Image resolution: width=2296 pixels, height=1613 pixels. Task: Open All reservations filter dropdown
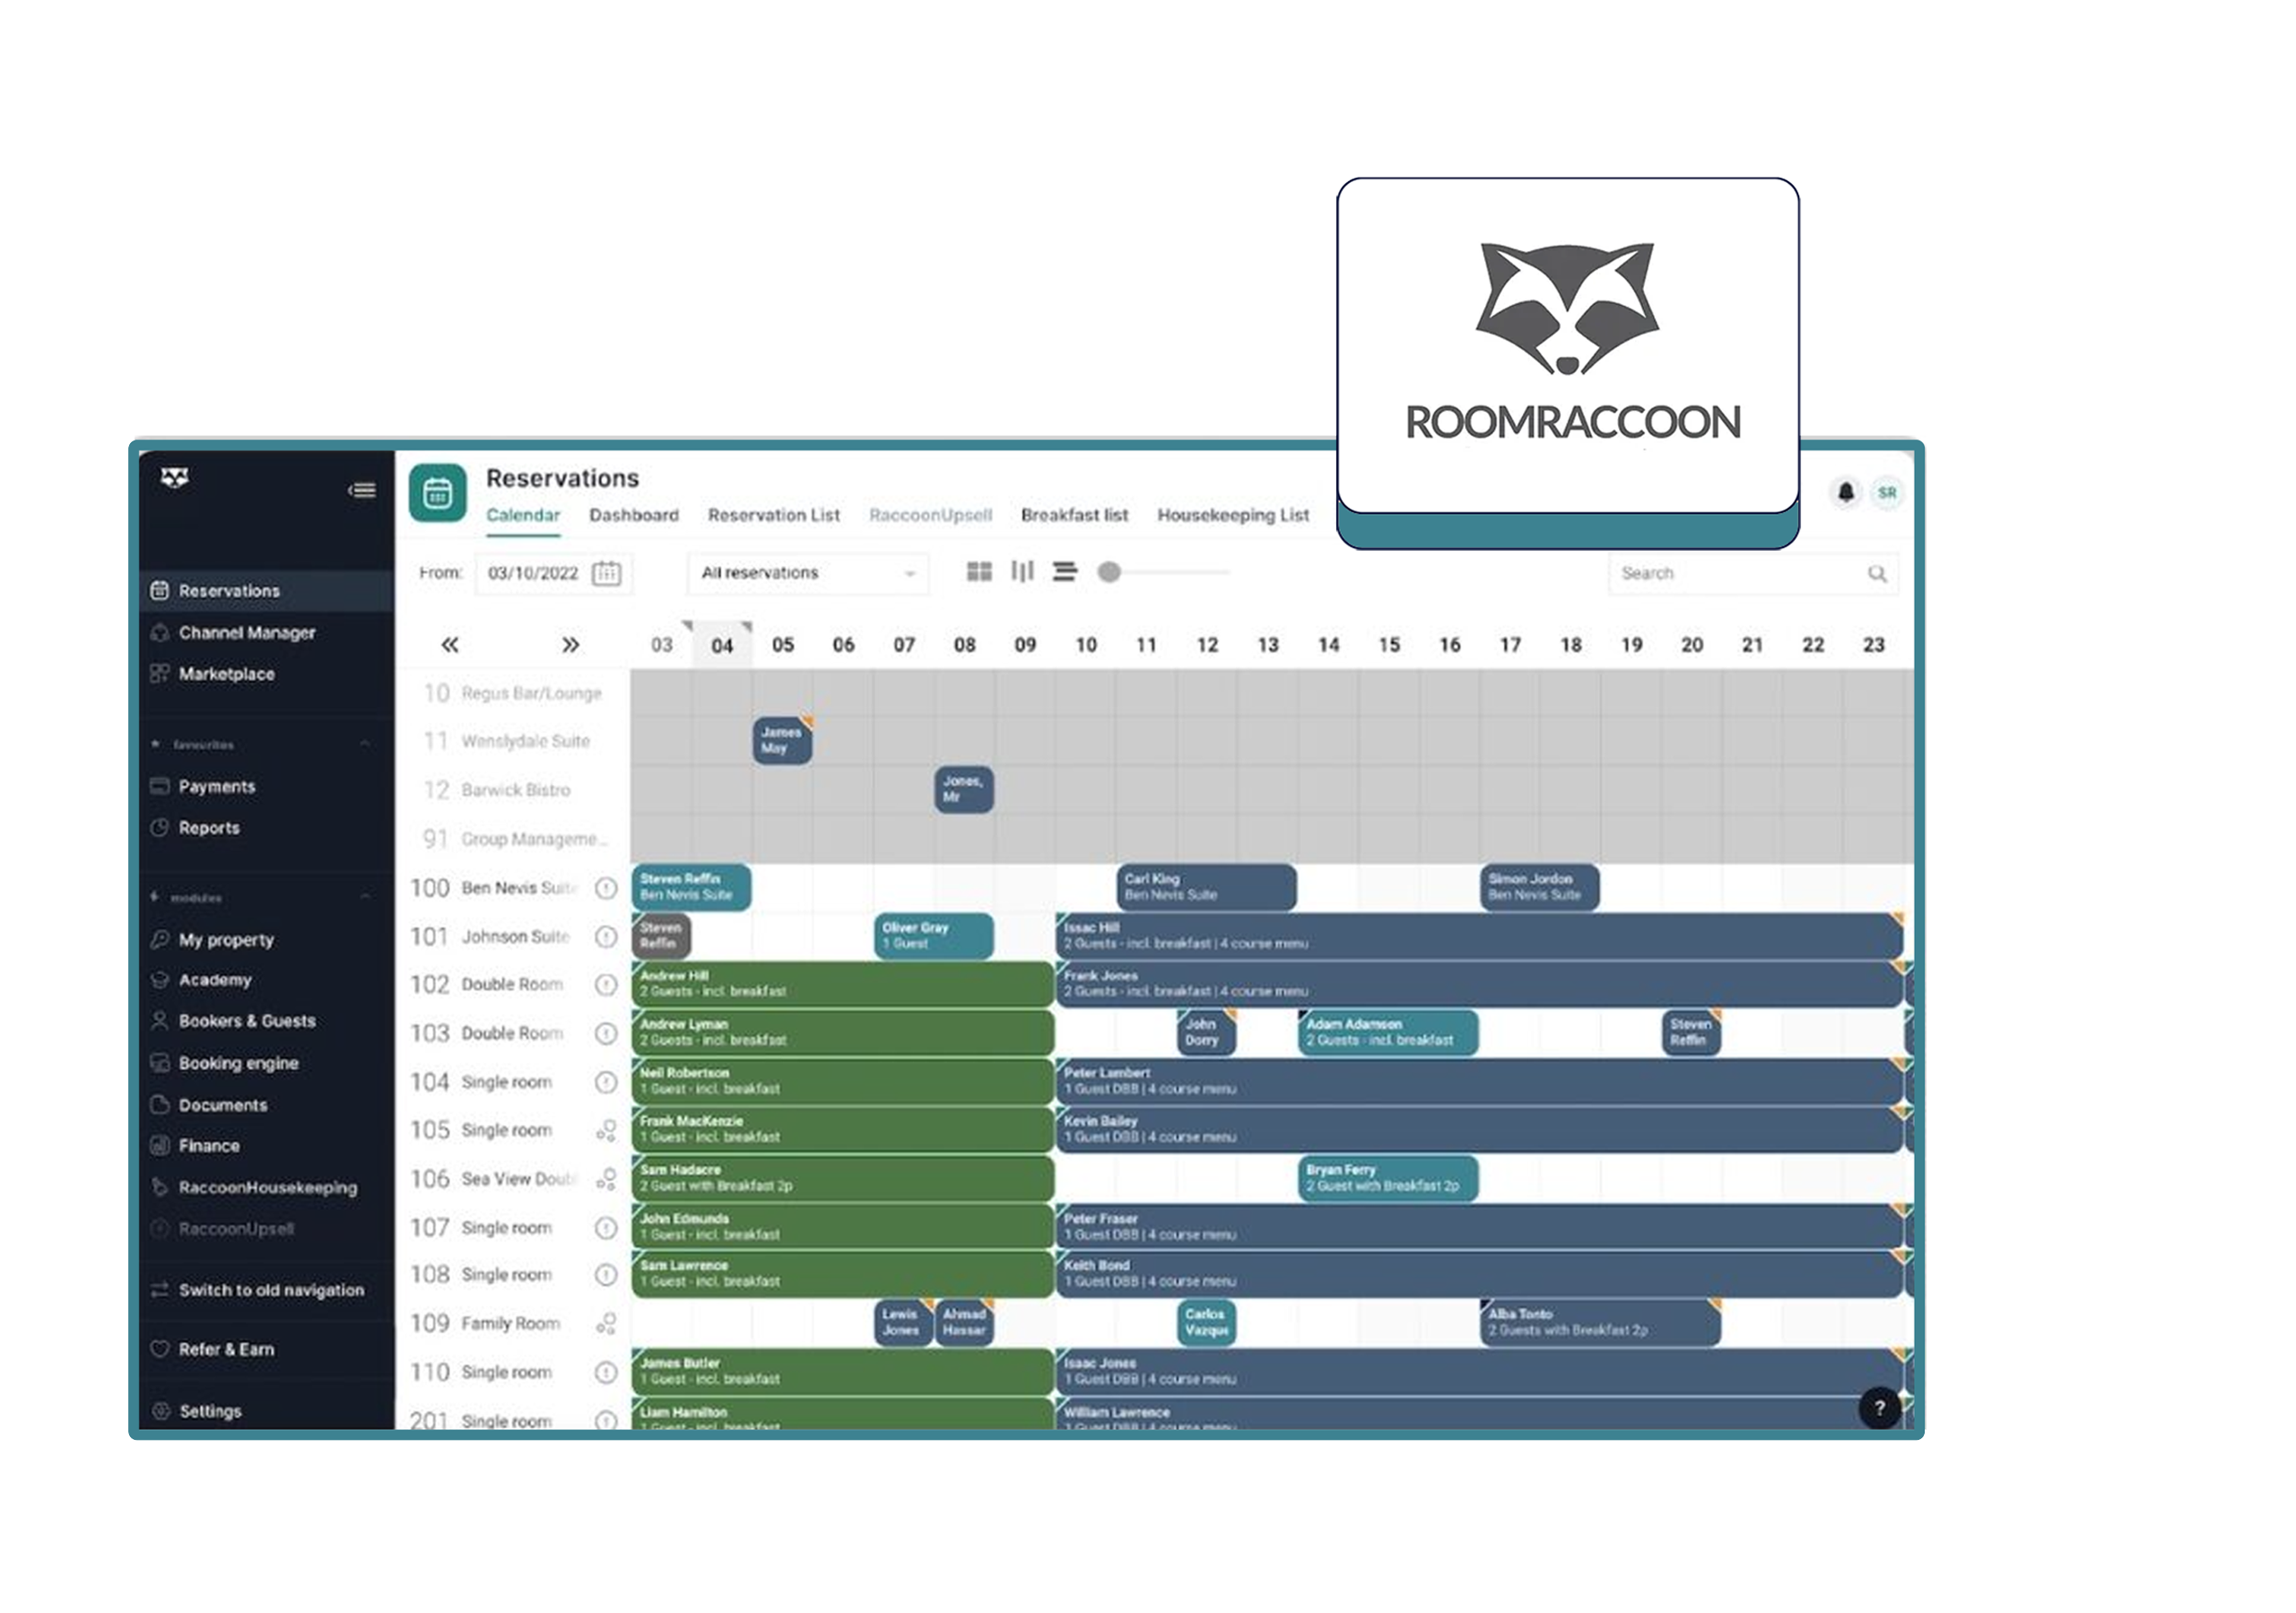point(808,573)
